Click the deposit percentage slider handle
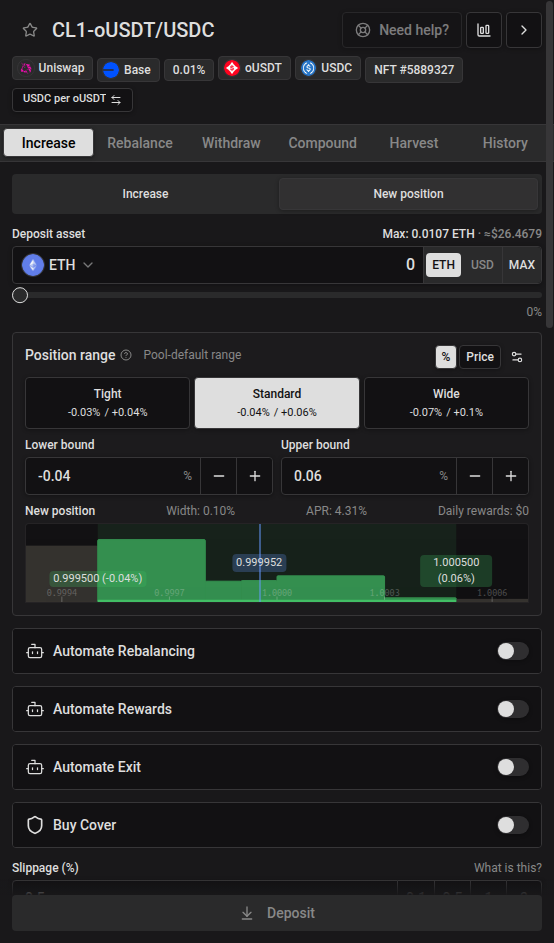 (20, 295)
